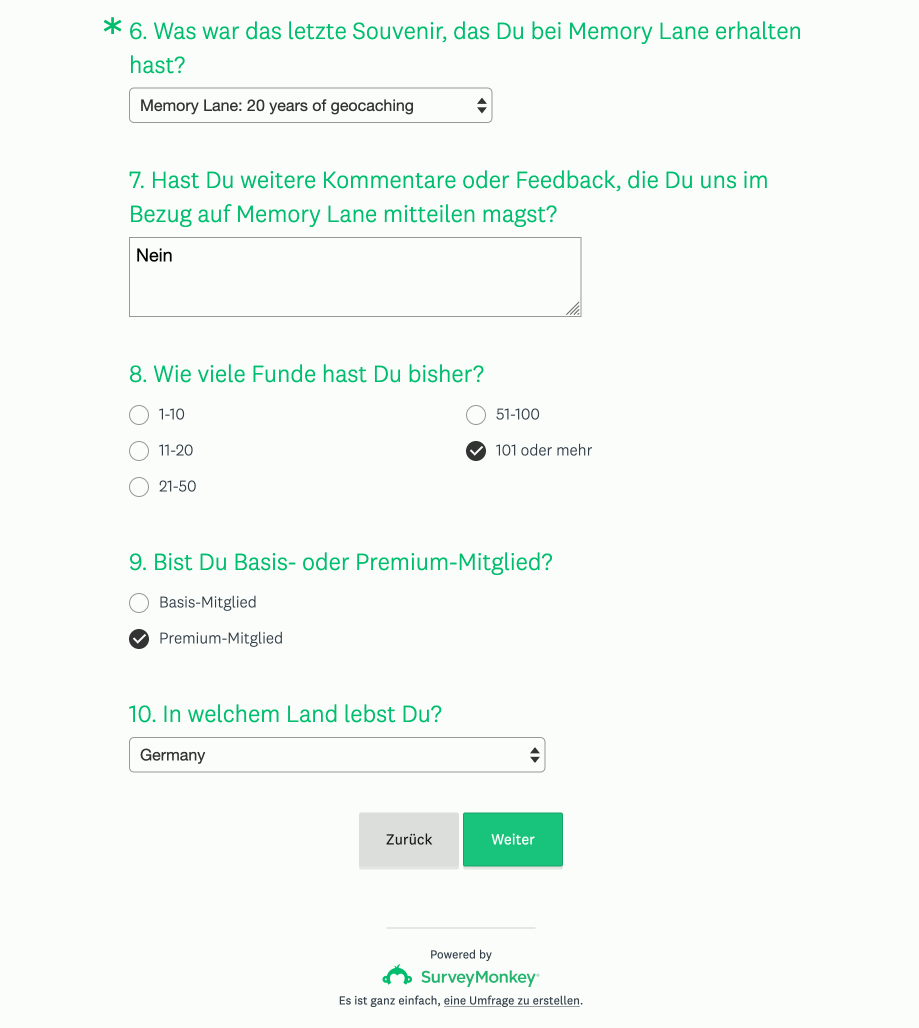
Task: Click the arrows on the Germany country dropdown
Action: 535,755
